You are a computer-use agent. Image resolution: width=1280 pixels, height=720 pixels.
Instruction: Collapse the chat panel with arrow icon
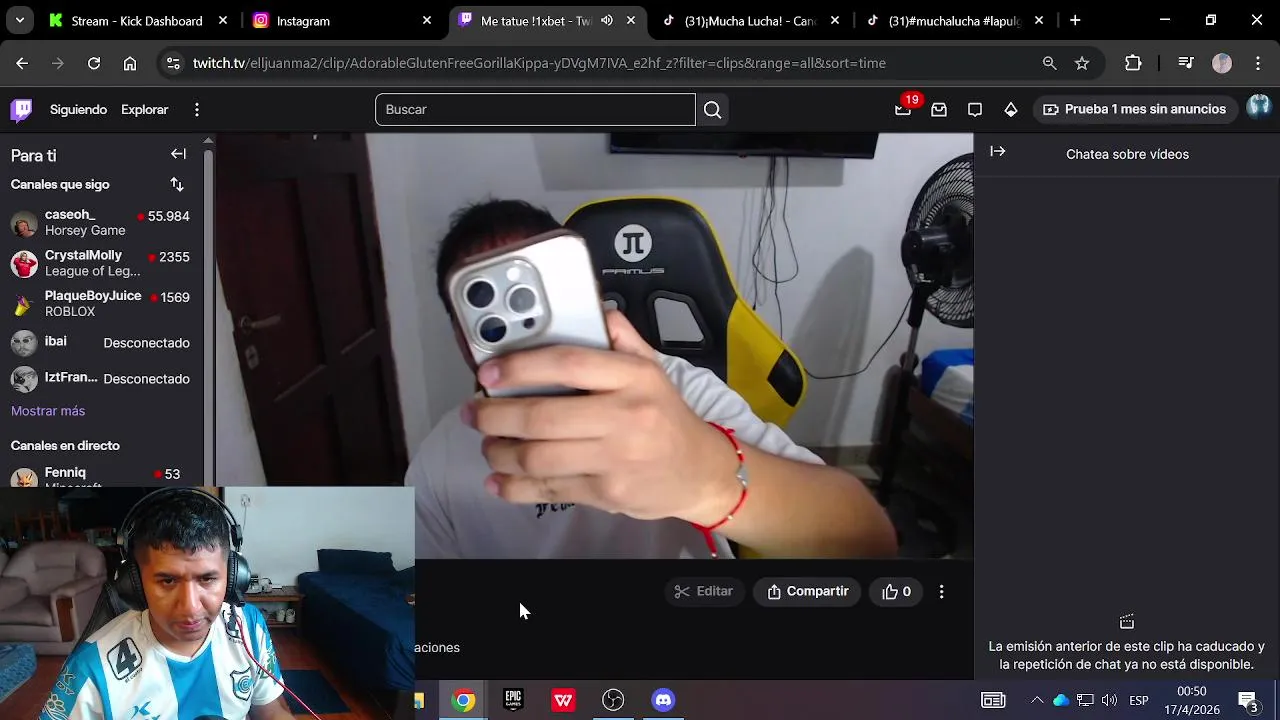click(997, 152)
